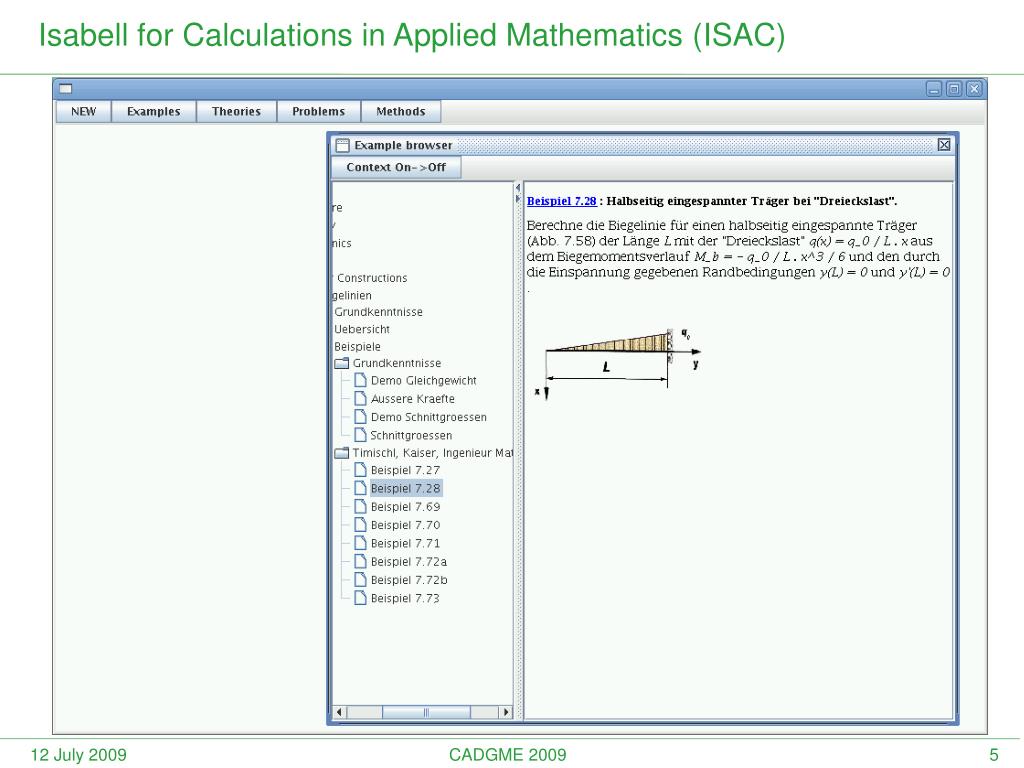Open the Examples menu button

tap(153, 112)
